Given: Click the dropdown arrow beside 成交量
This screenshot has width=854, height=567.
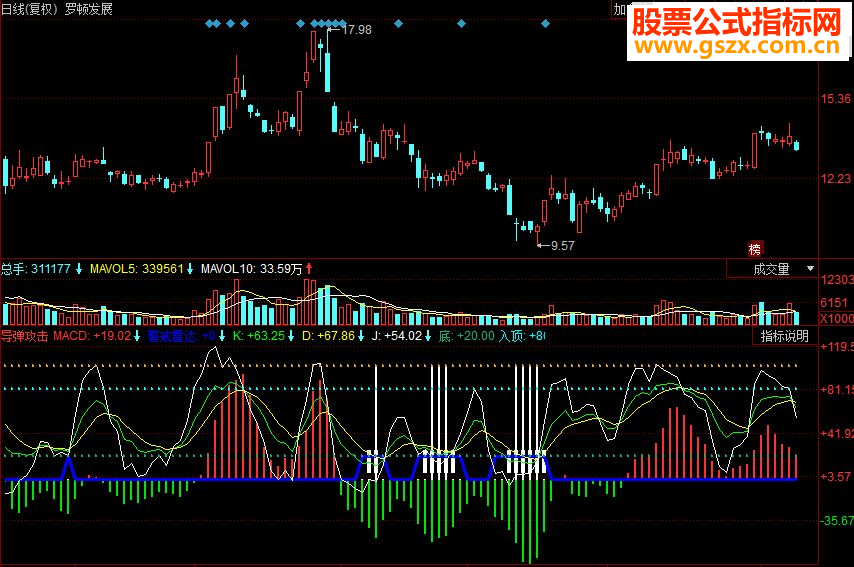Looking at the screenshot, I should [x=810, y=269].
